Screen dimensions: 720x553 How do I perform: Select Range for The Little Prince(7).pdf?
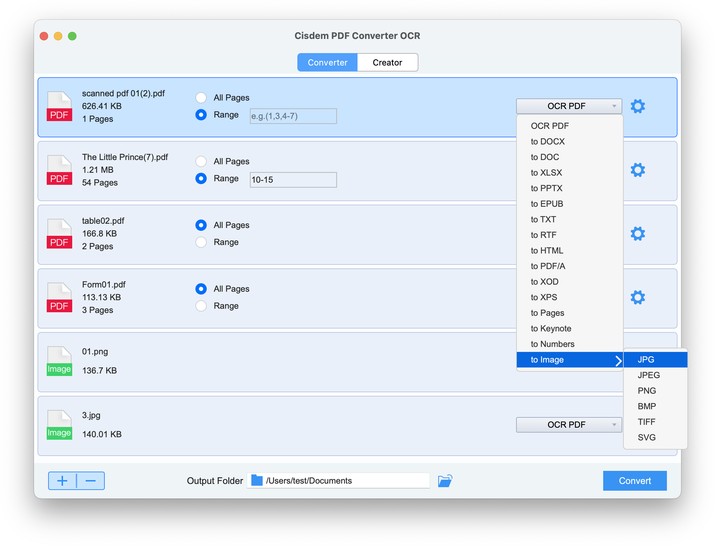pyautogui.click(x=202, y=180)
